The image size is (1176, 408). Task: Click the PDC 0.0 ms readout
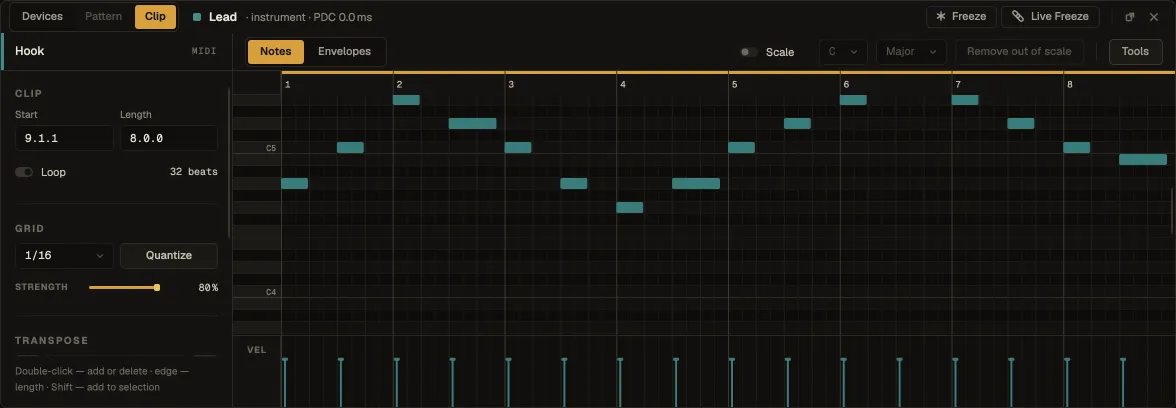(x=342, y=16)
